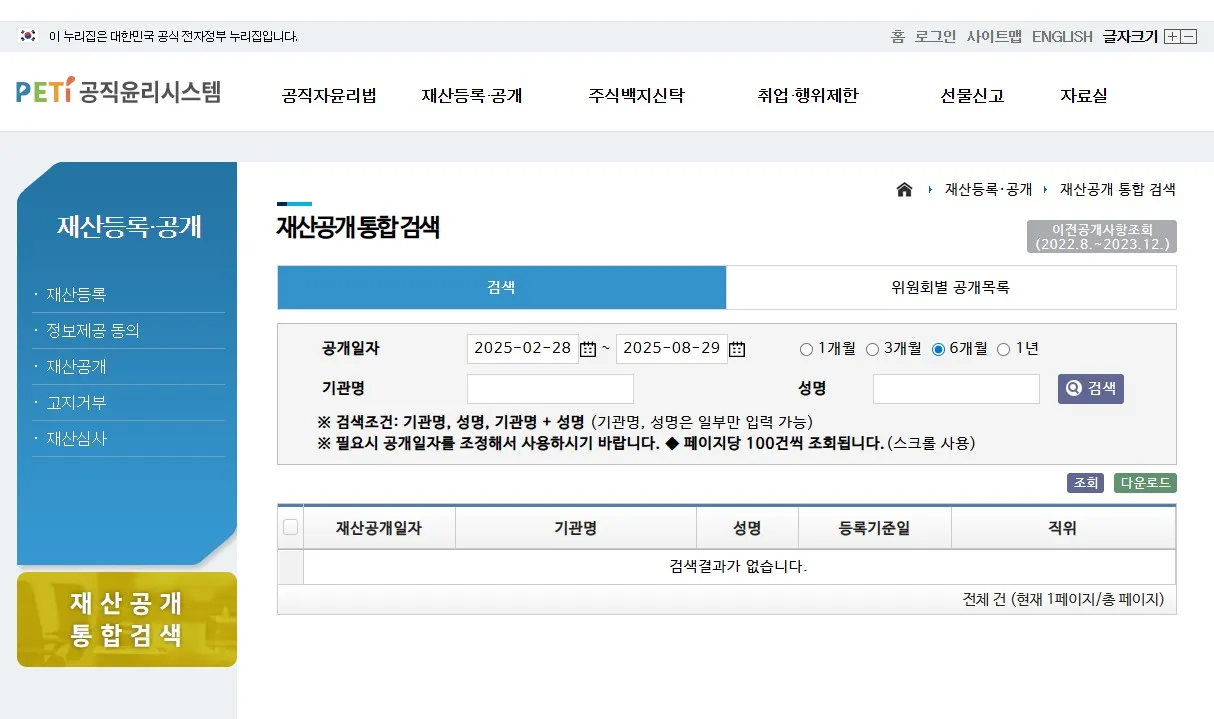This screenshot has width=1214, height=719.
Task: Click the 이전공개사항조회 history button
Action: (x=1100, y=236)
